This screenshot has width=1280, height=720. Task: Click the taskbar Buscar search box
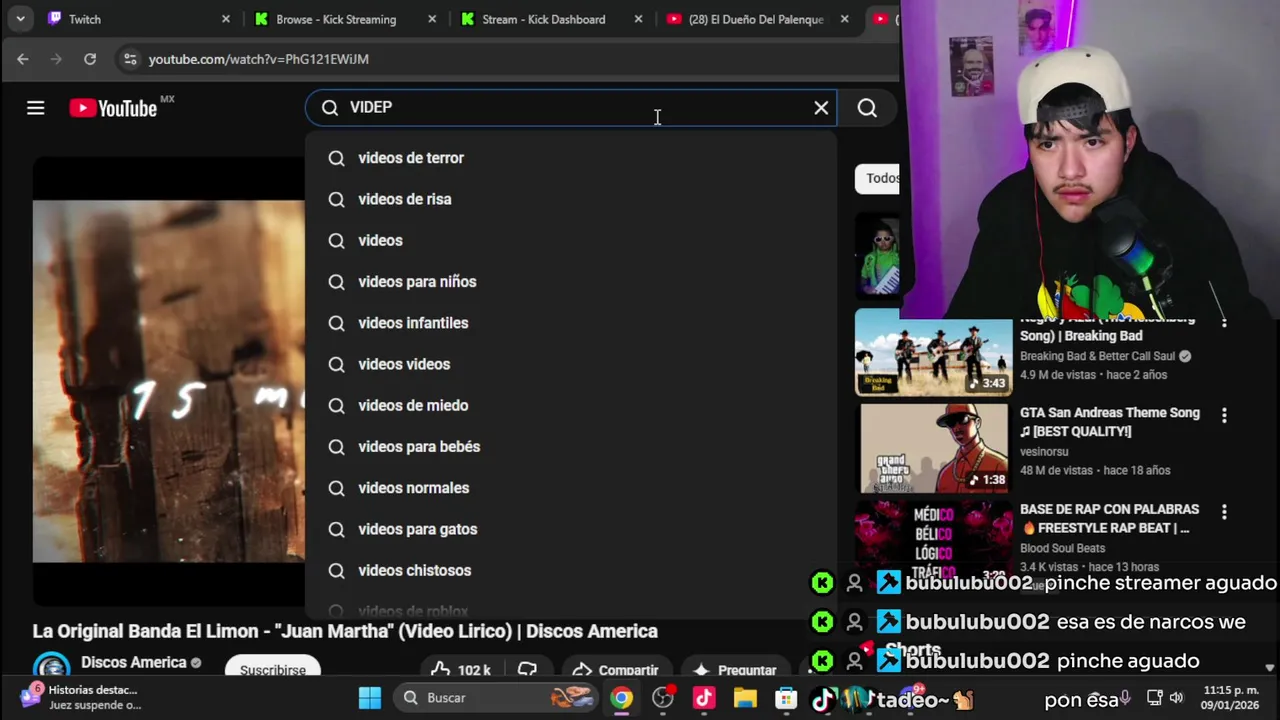(497, 698)
